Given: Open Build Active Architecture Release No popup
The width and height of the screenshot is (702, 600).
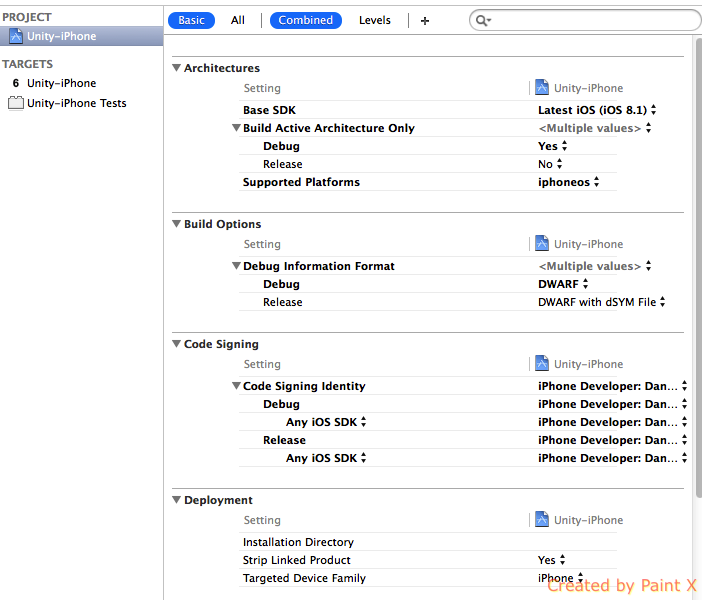Looking at the screenshot, I should click(x=550, y=164).
